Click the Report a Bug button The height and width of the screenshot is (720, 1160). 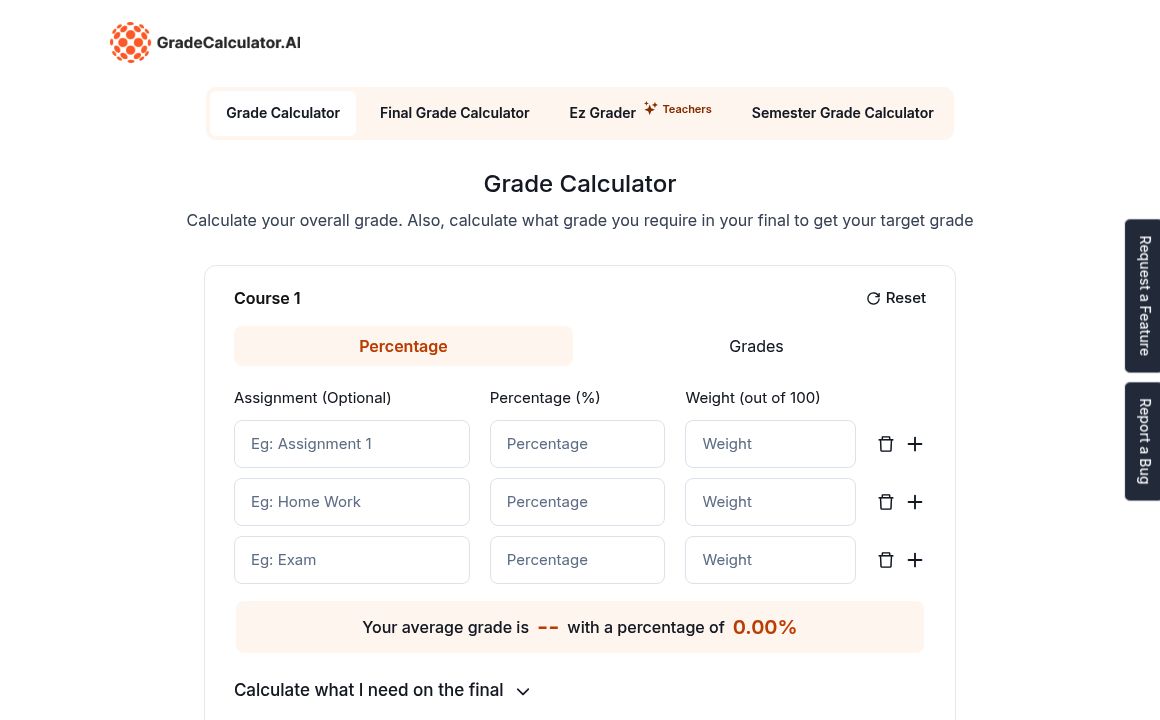tap(1144, 441)
